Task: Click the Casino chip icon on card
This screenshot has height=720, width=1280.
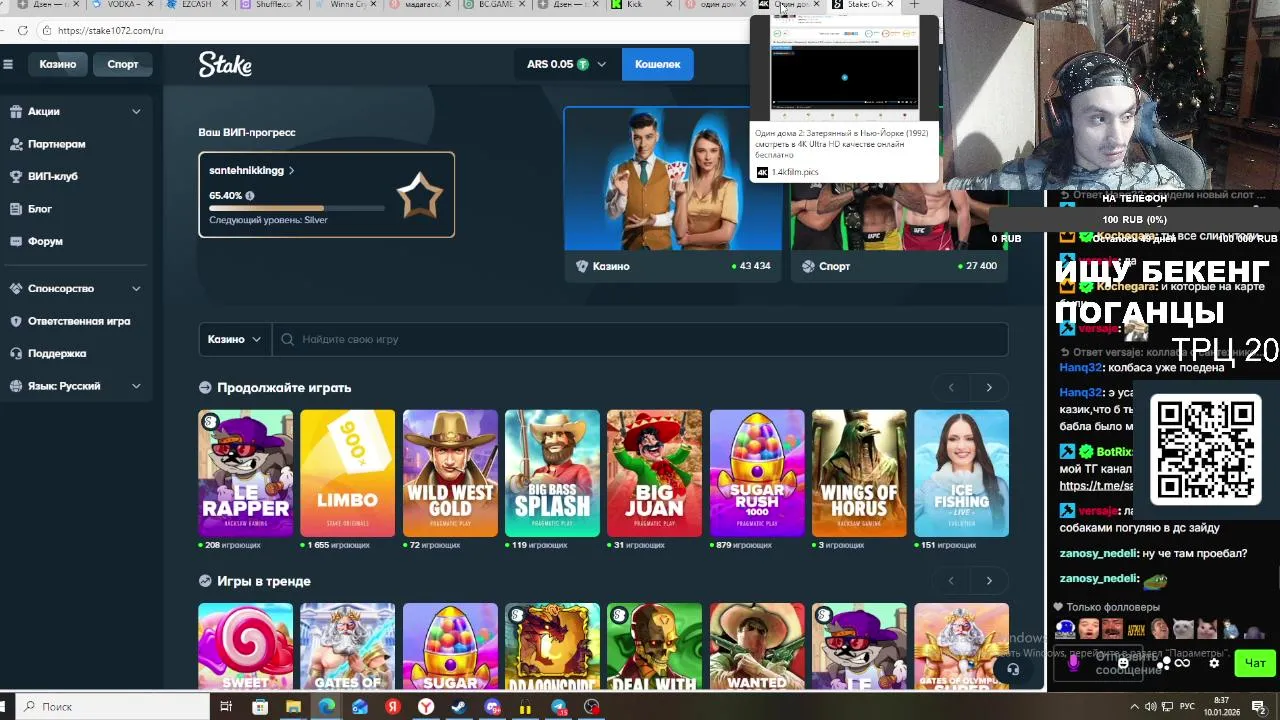Action: [x=582, y=266]
